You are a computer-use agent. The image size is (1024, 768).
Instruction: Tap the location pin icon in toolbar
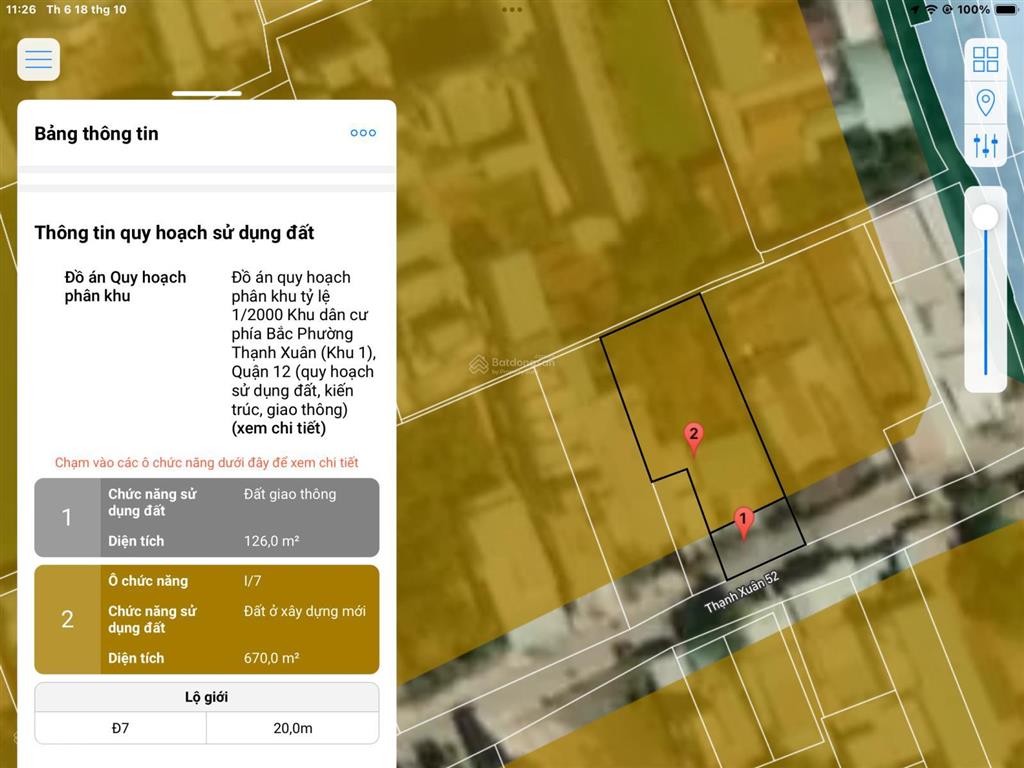[985, 103]
